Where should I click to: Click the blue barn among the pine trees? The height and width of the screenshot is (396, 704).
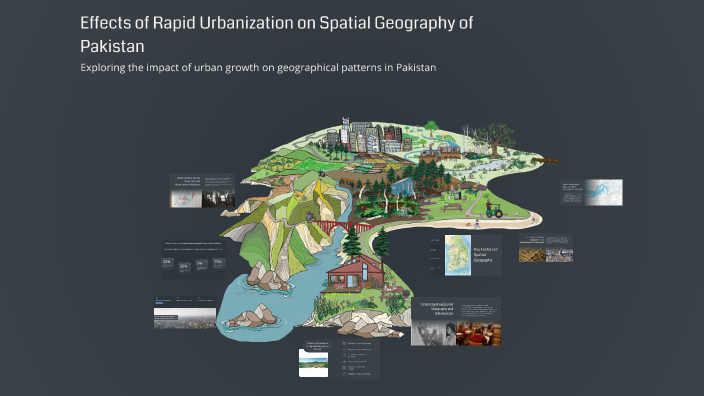(x=403, y=187)
